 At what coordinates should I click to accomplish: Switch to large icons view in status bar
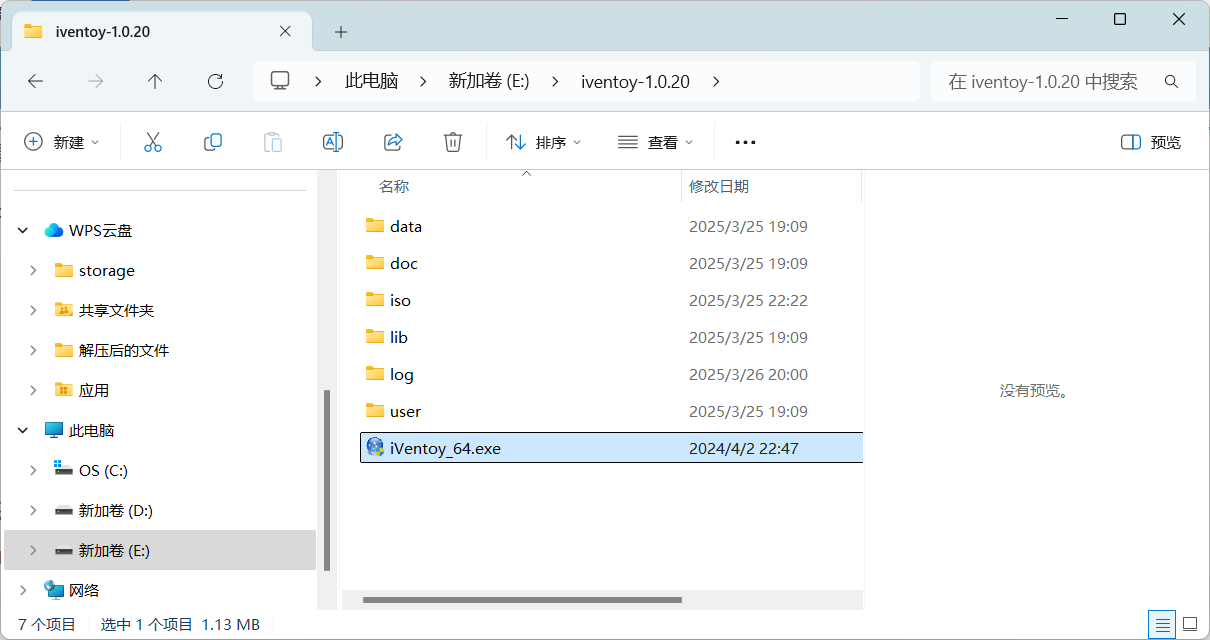tap(1189, 624)
